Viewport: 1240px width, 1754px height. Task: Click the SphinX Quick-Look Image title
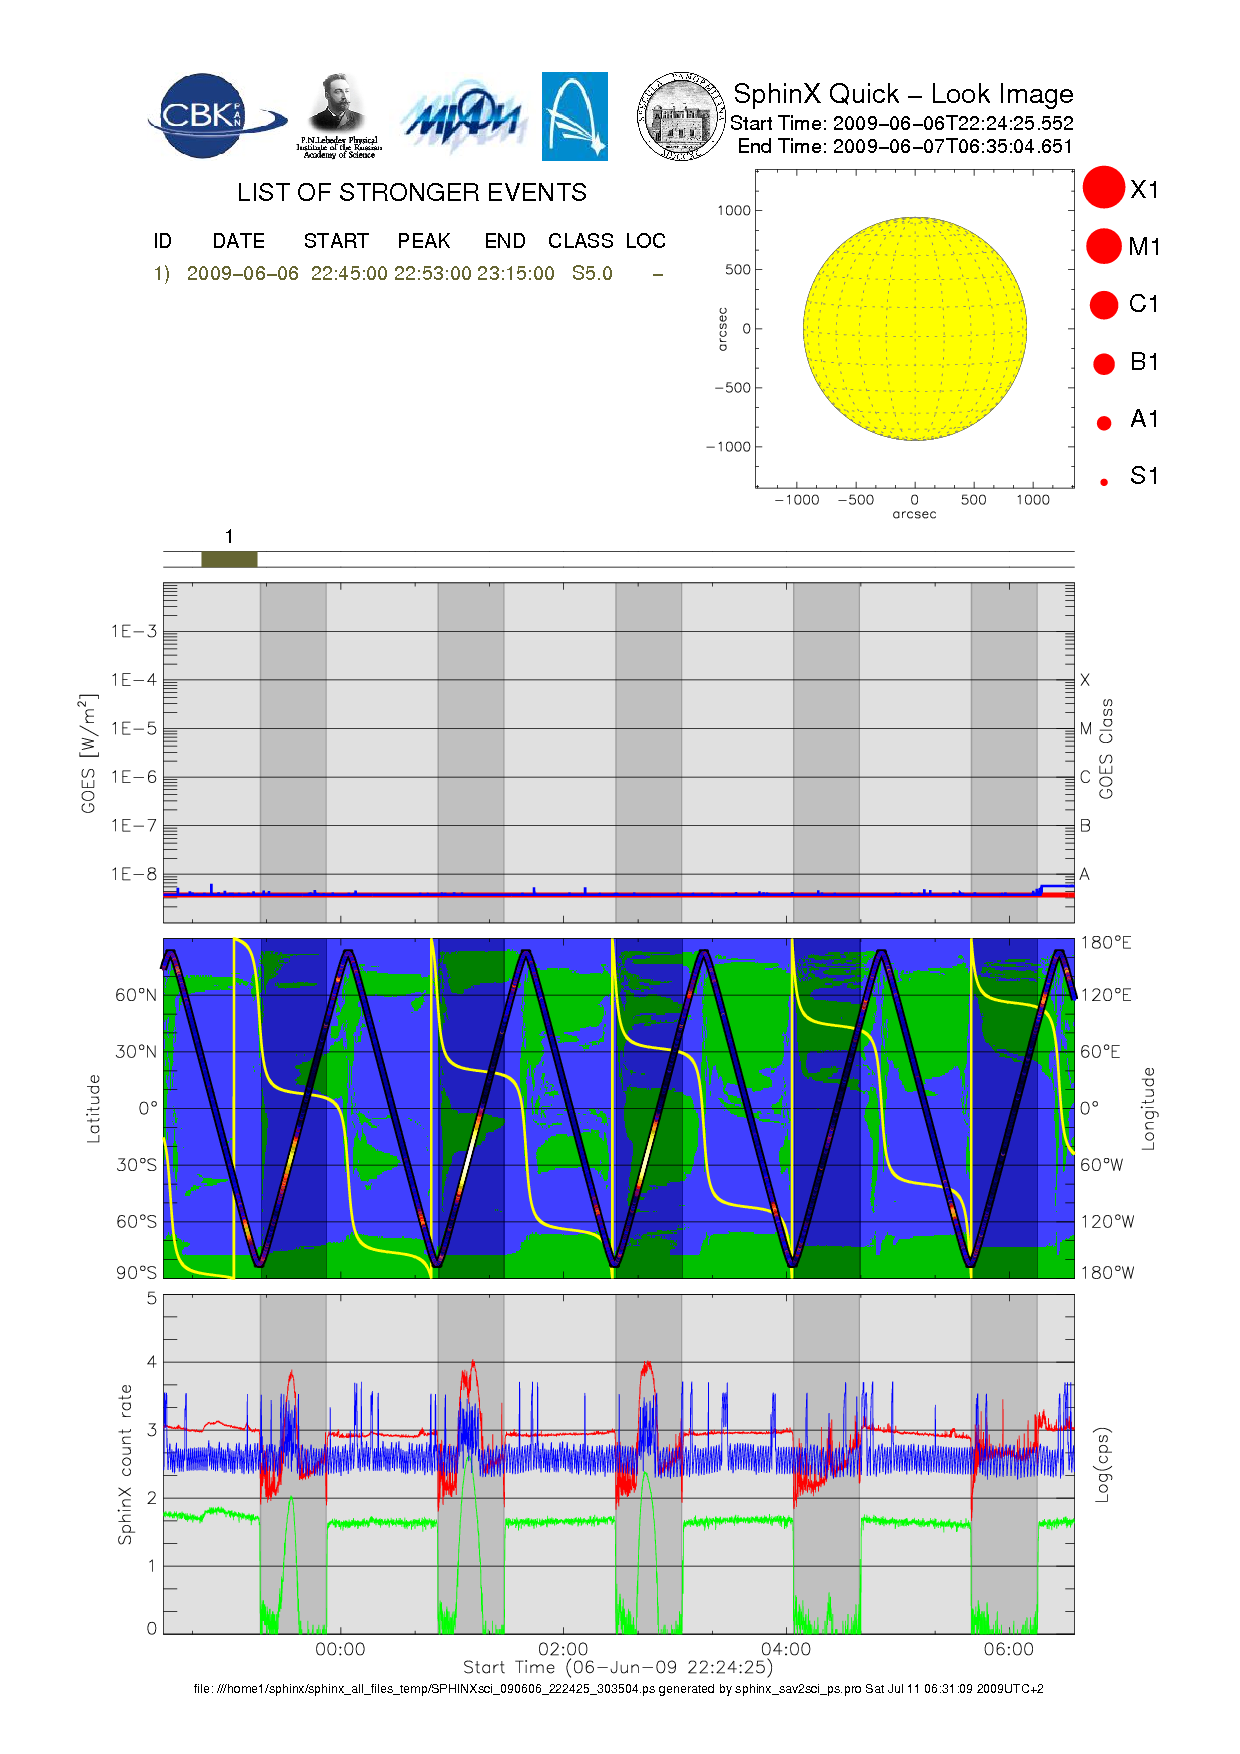click(902, 94)
